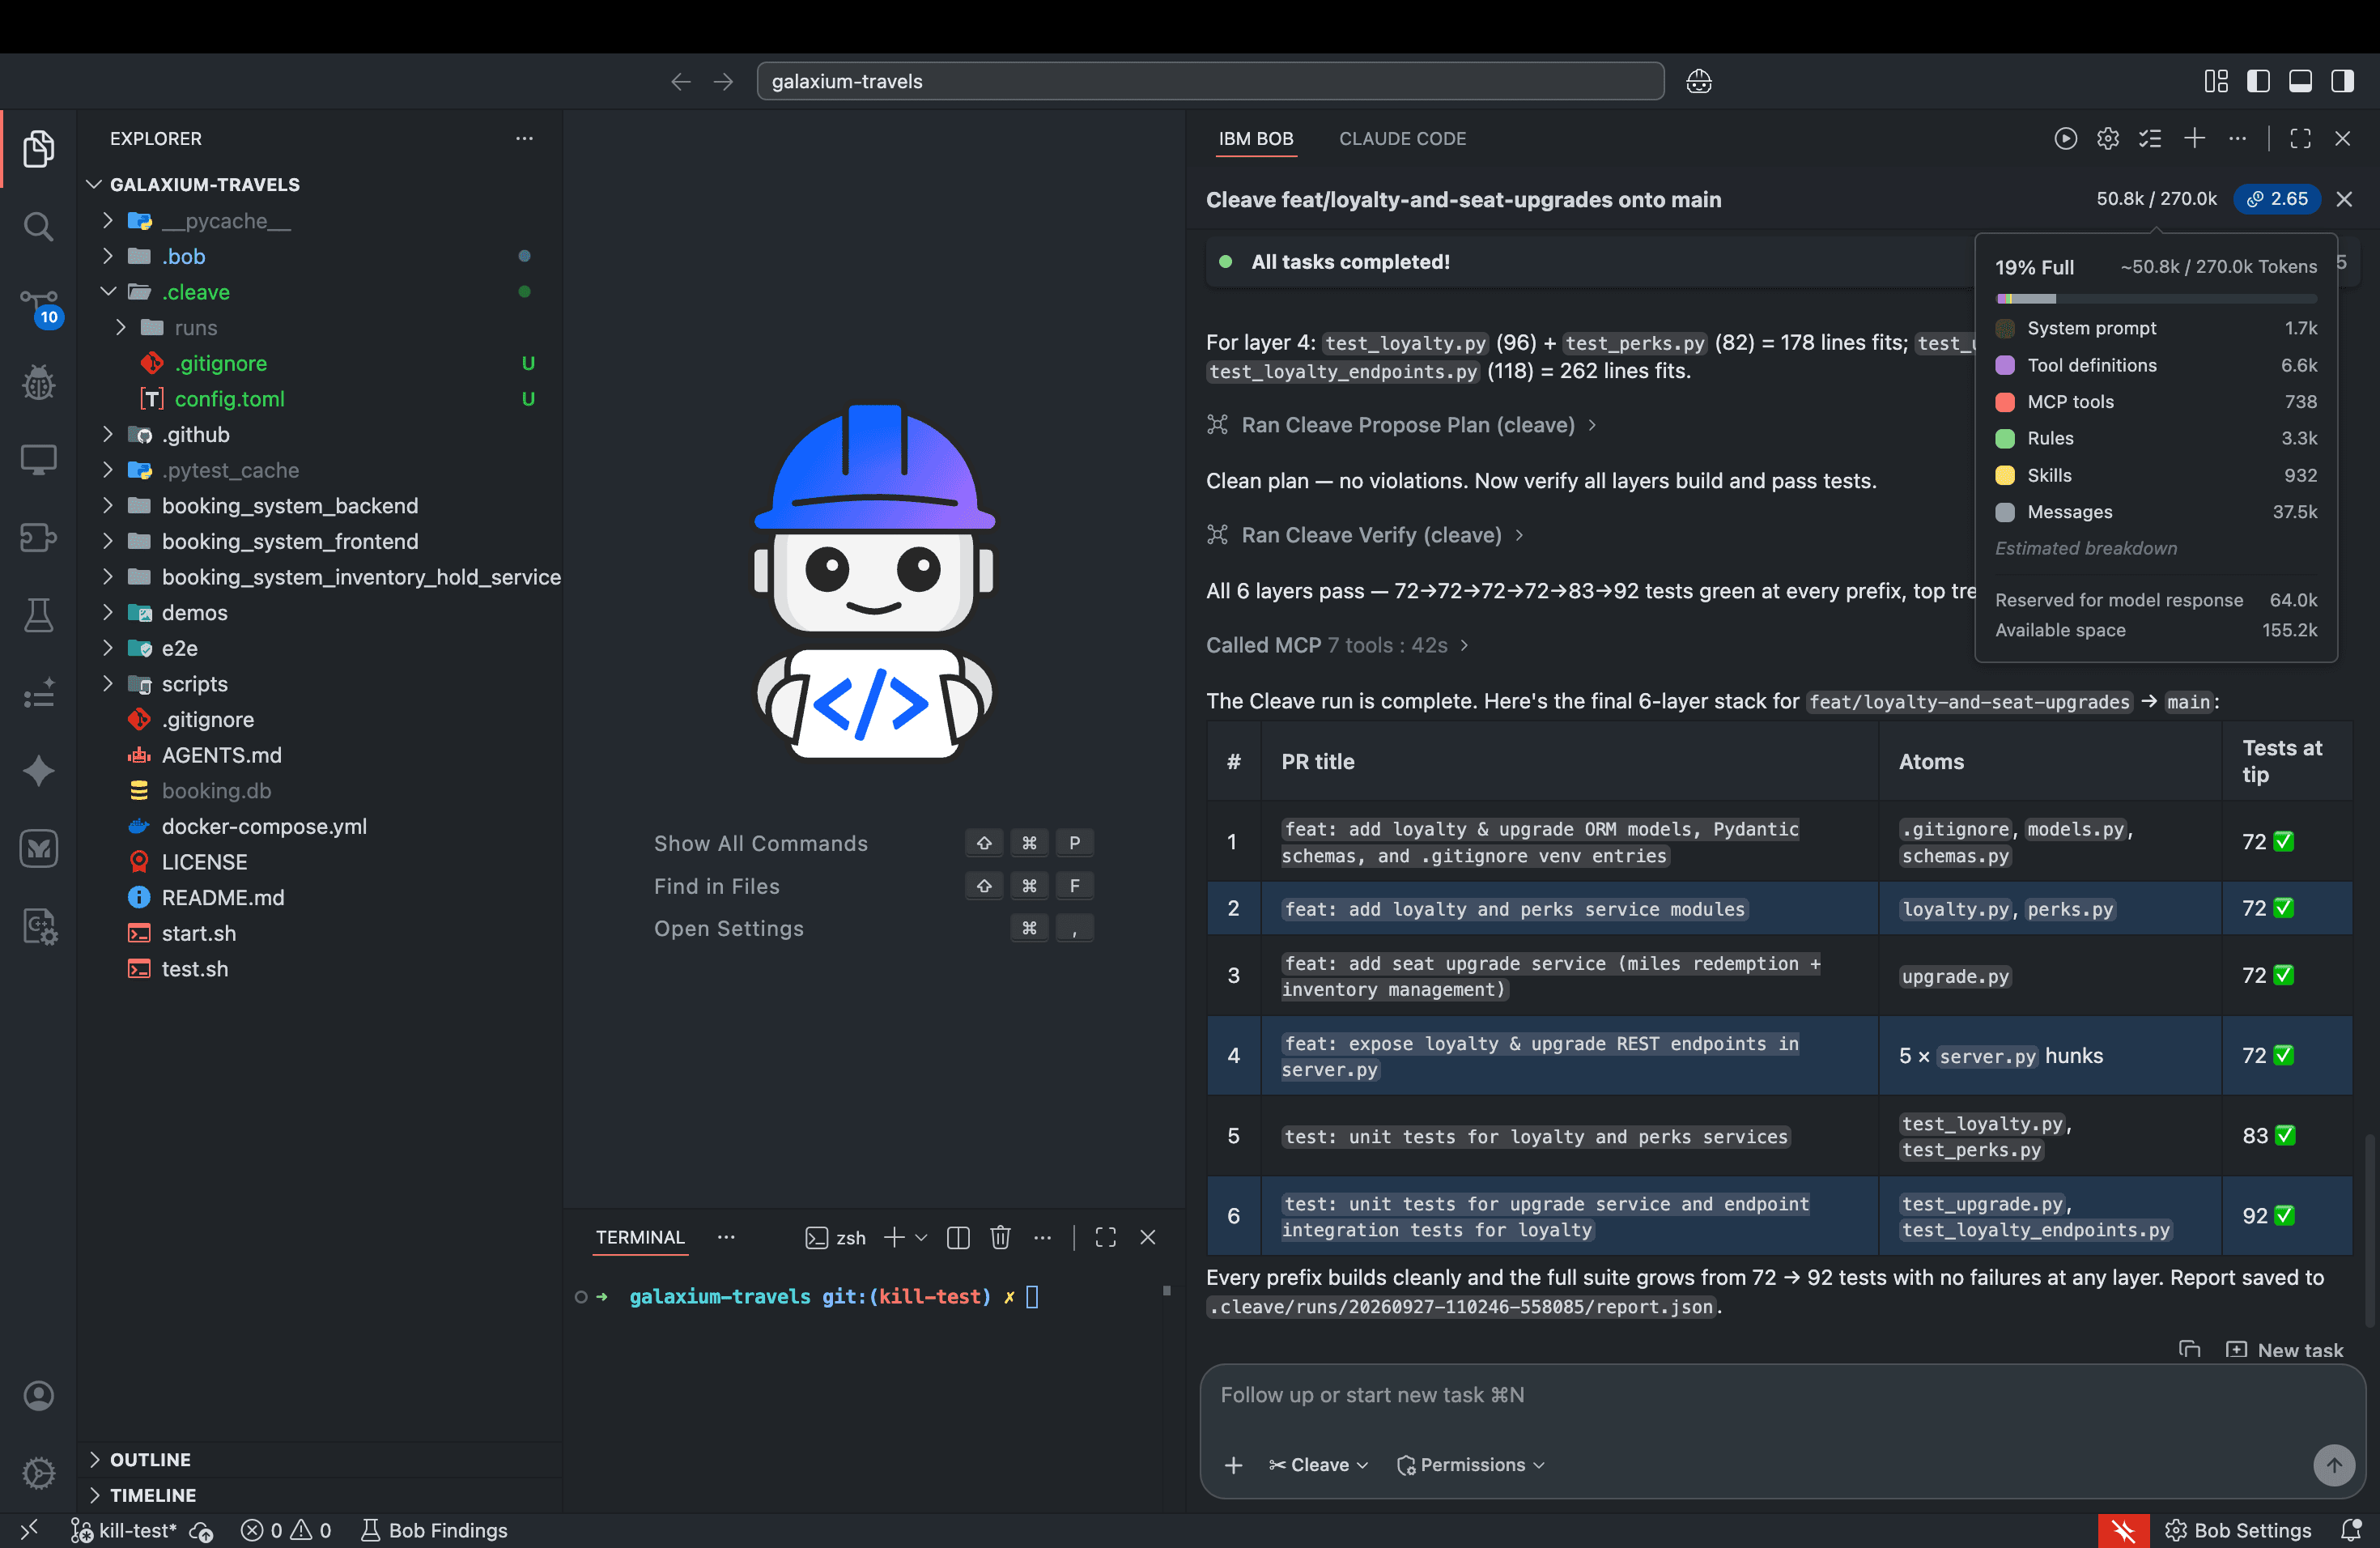
Task: Click the context usage progress bar
Action: (x=2156, y=299)
